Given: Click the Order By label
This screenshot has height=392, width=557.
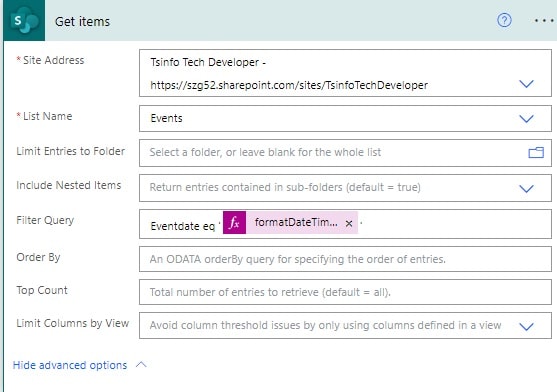Looking at the screenshot, I should [x=38, y=257].
